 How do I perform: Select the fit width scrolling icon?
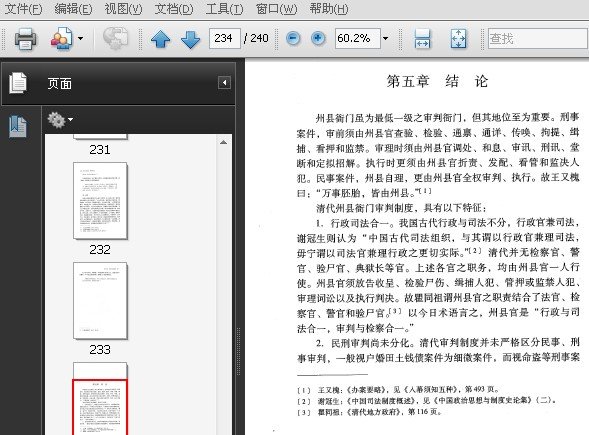pyautogui.click(x=423, y=39)
